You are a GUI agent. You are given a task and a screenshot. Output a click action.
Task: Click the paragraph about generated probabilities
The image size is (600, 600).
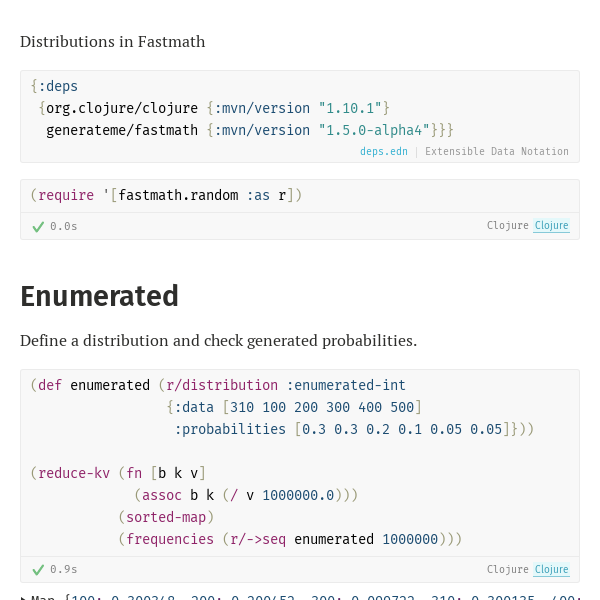point(218,341)
